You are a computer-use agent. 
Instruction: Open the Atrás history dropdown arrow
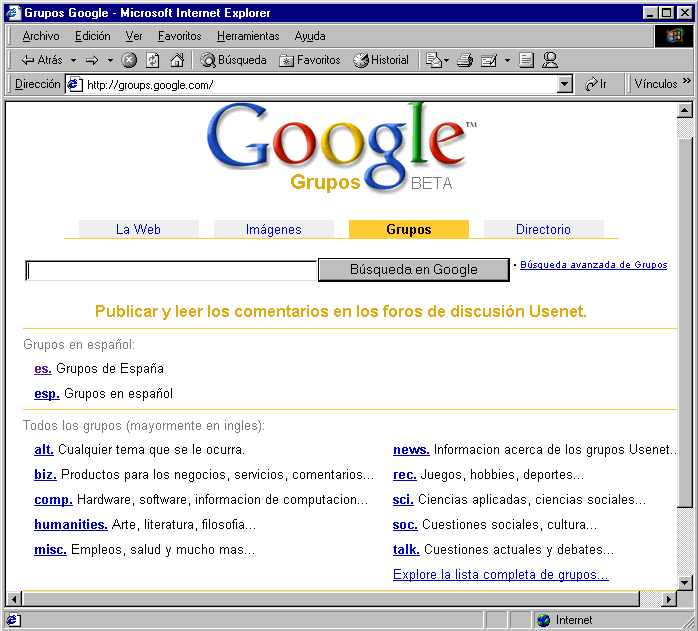73,60
